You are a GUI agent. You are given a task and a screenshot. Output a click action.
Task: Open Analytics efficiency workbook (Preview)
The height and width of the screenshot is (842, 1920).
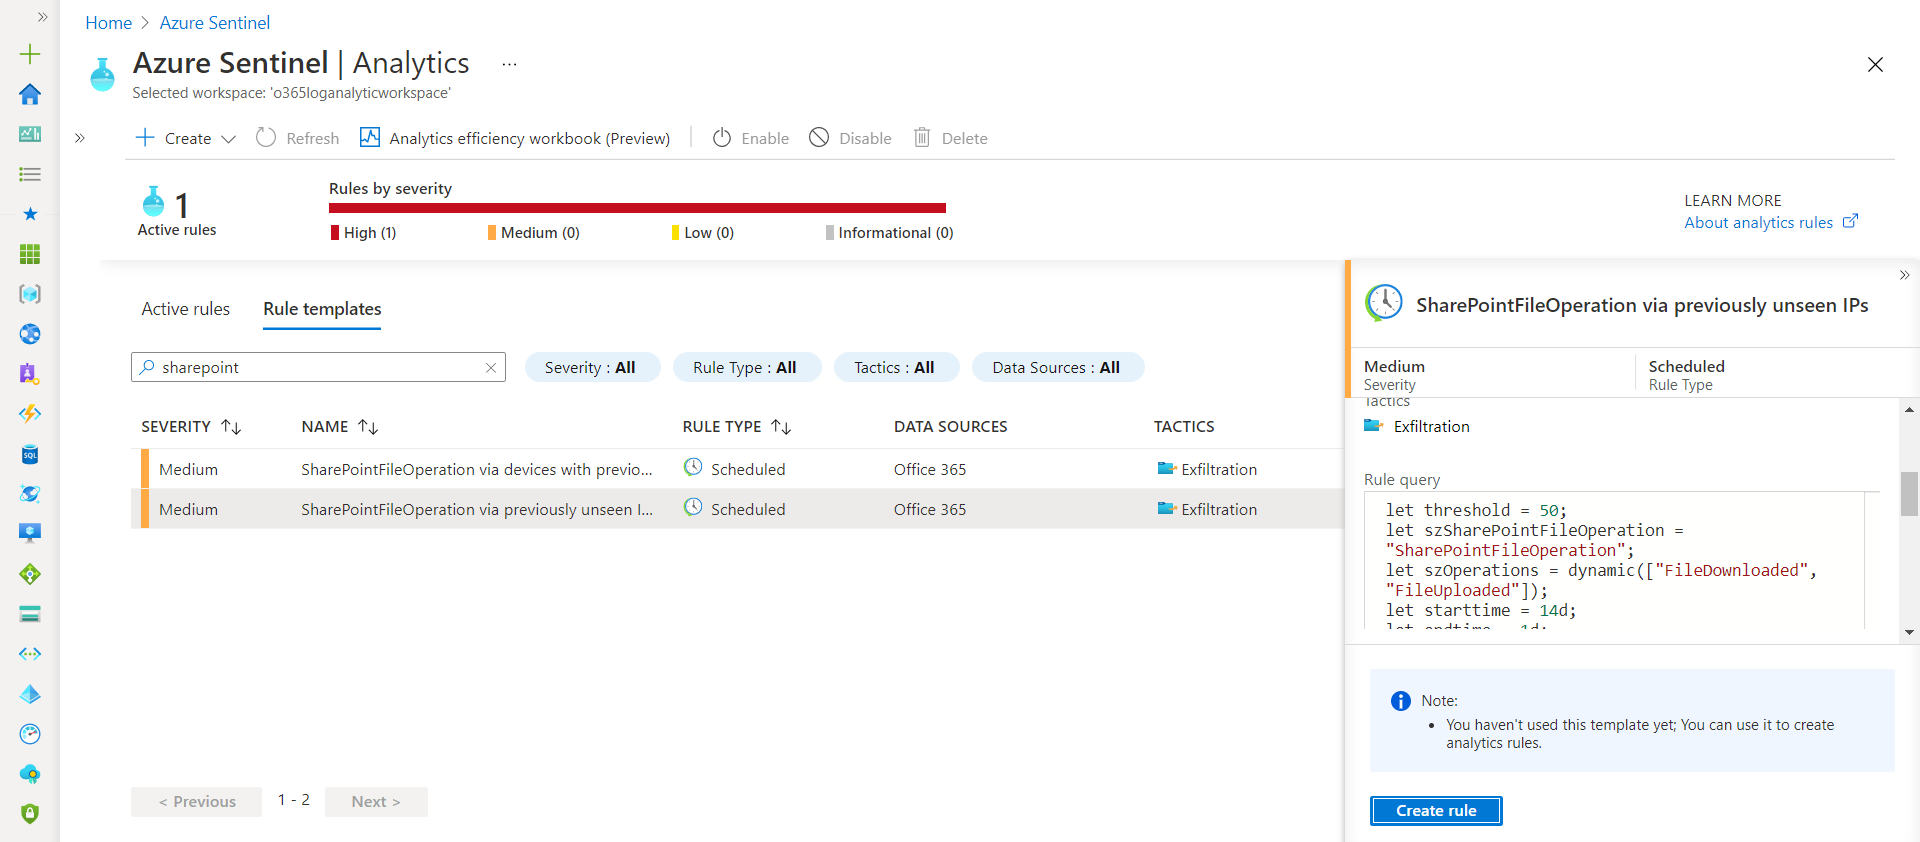(x=515, y=138)
